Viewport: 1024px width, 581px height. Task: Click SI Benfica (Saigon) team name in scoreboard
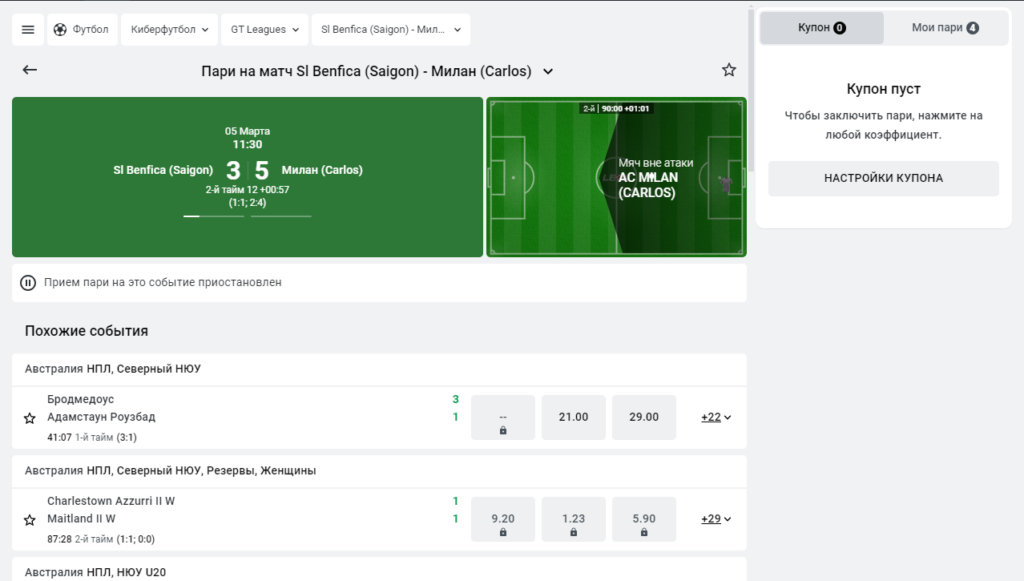pyautogui.click(x=163, y=170)
